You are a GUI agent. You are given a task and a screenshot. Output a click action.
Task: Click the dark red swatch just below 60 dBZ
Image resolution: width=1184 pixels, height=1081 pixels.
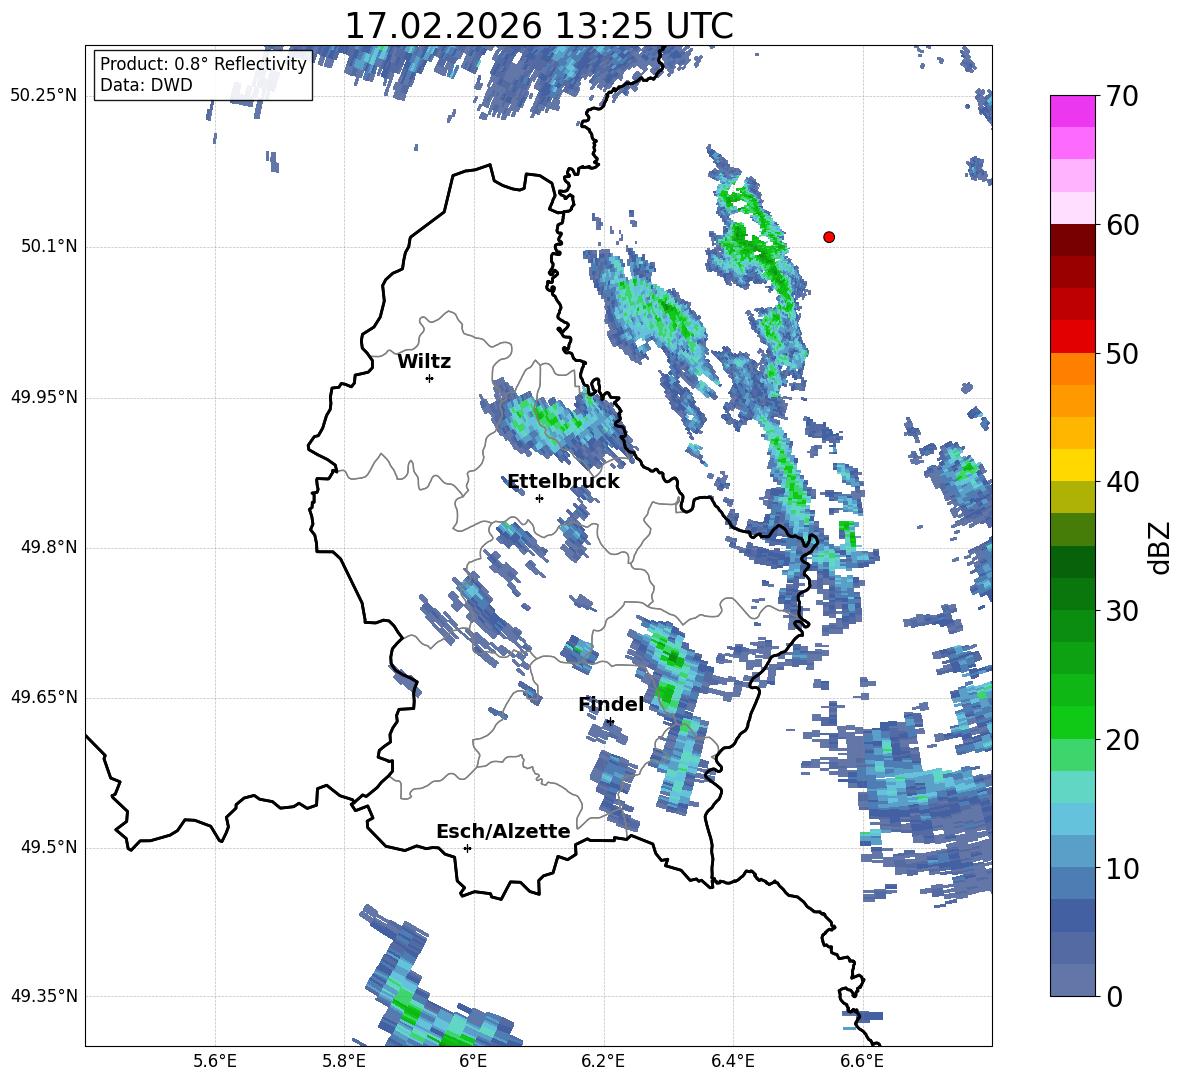coord(1072,240)
